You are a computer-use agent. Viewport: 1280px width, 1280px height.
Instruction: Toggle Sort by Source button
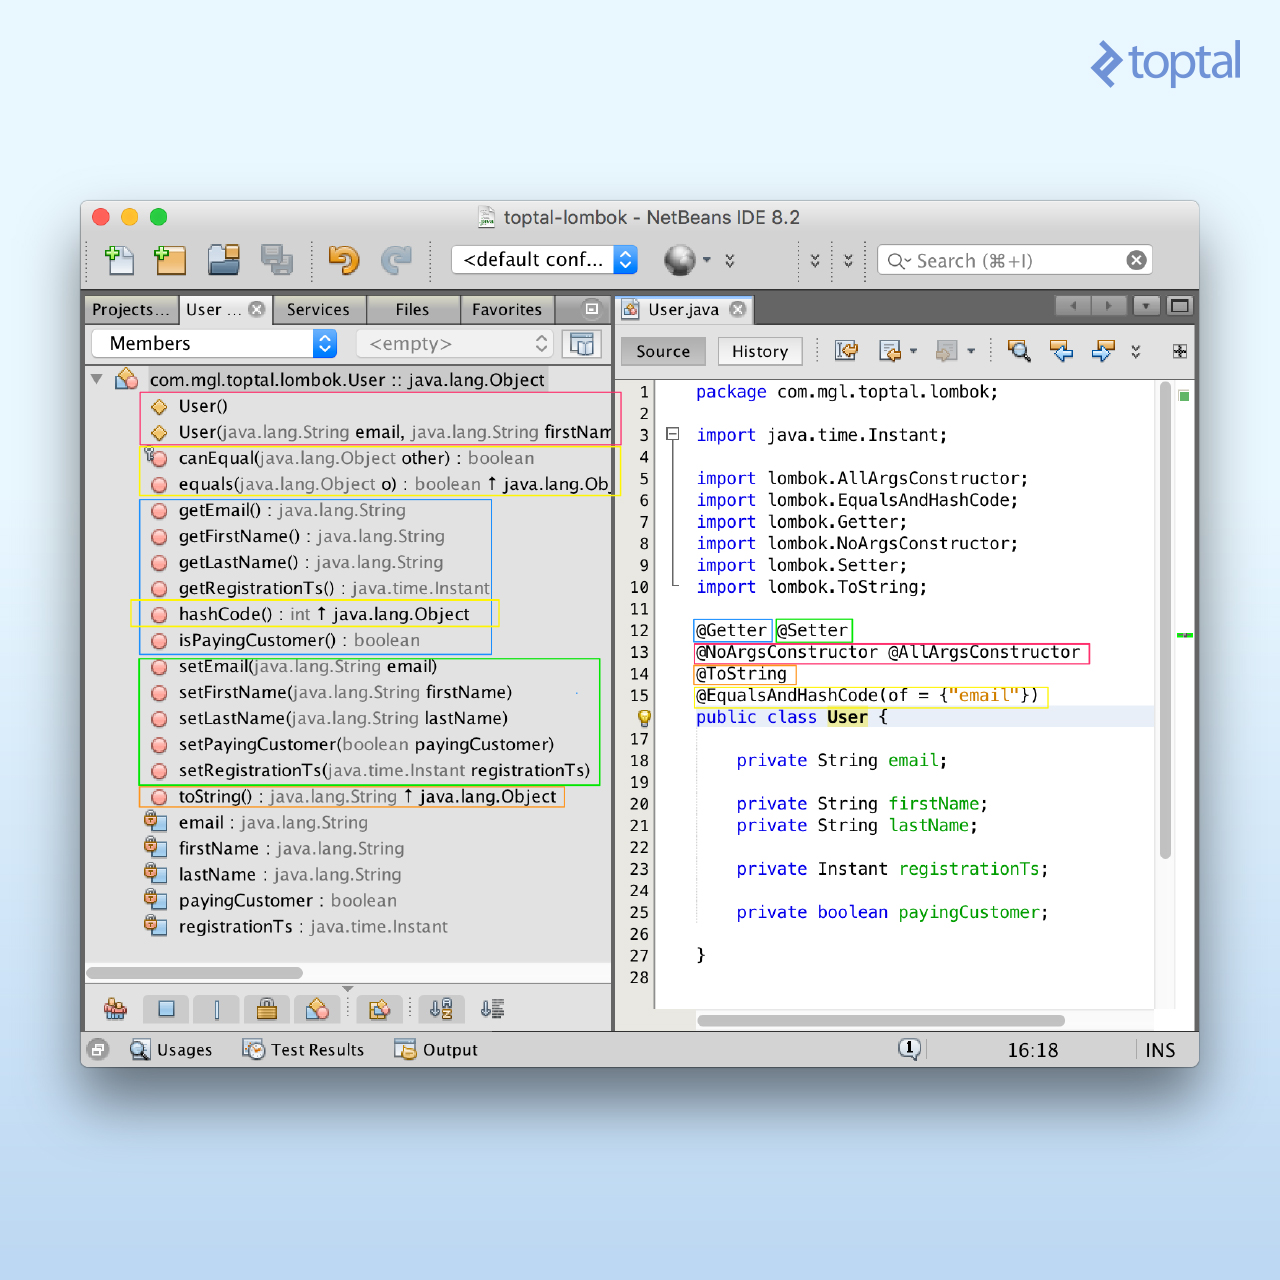tap(492, 1009)
